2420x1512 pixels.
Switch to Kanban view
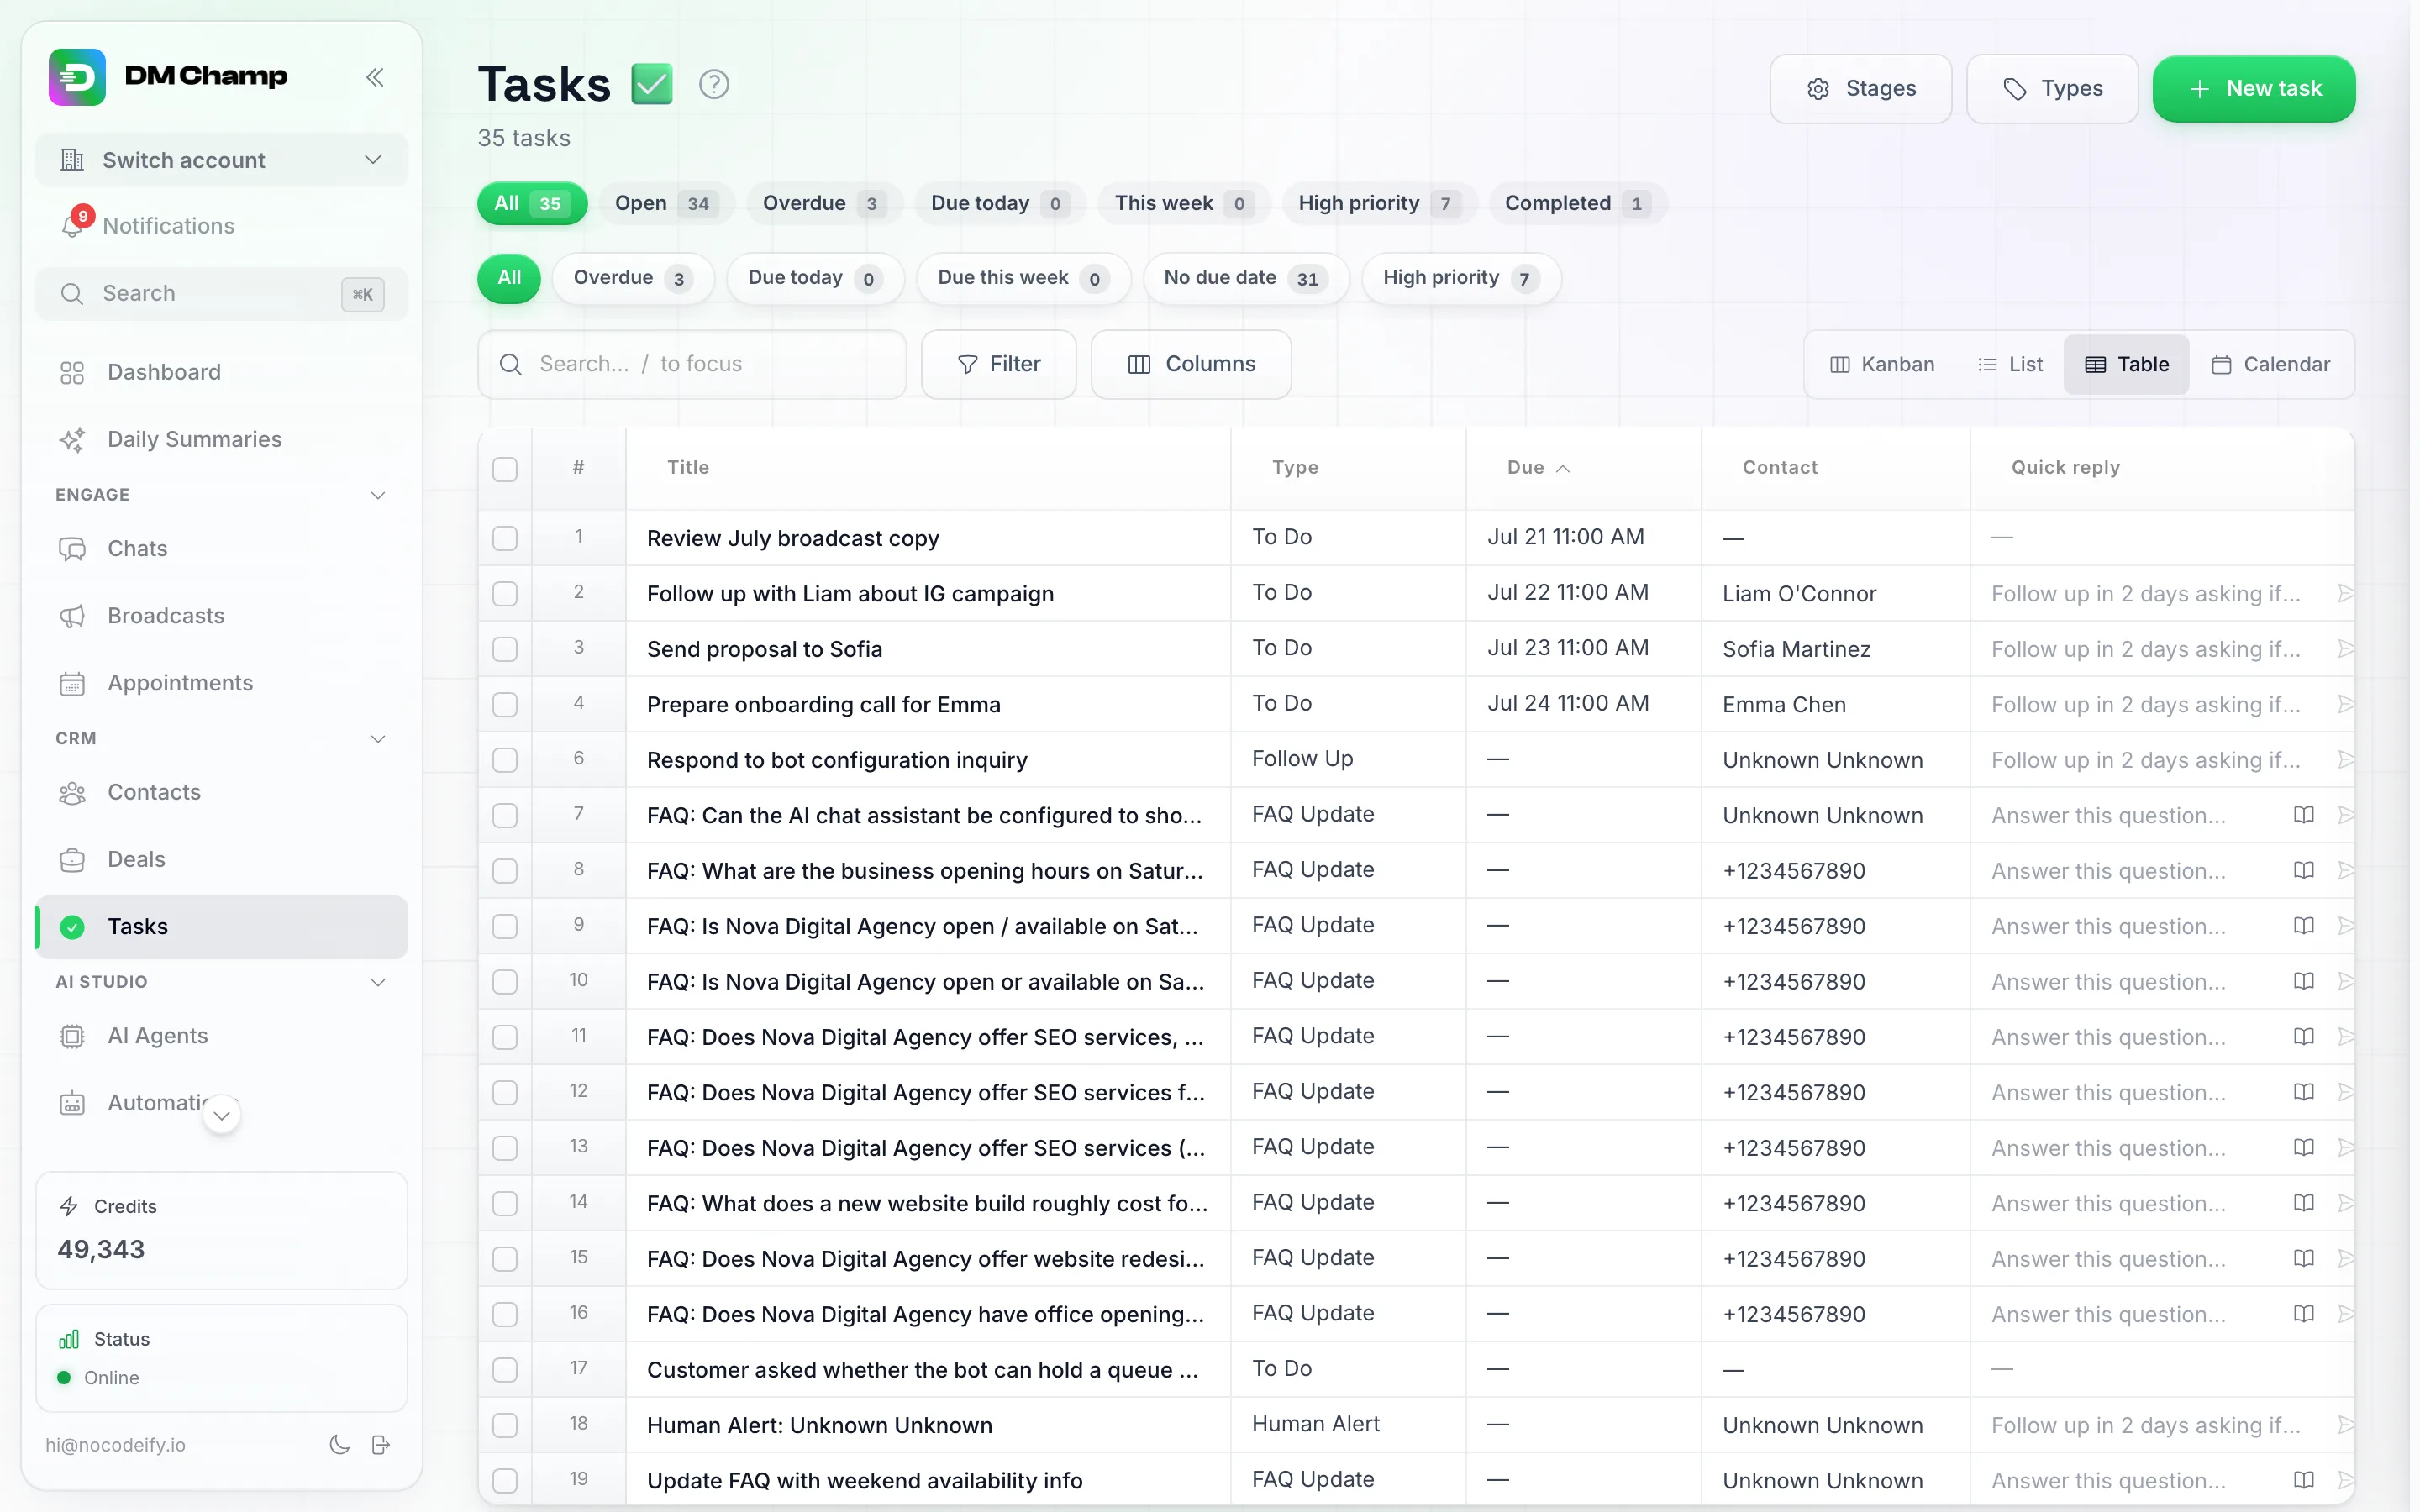(1881, 364)
